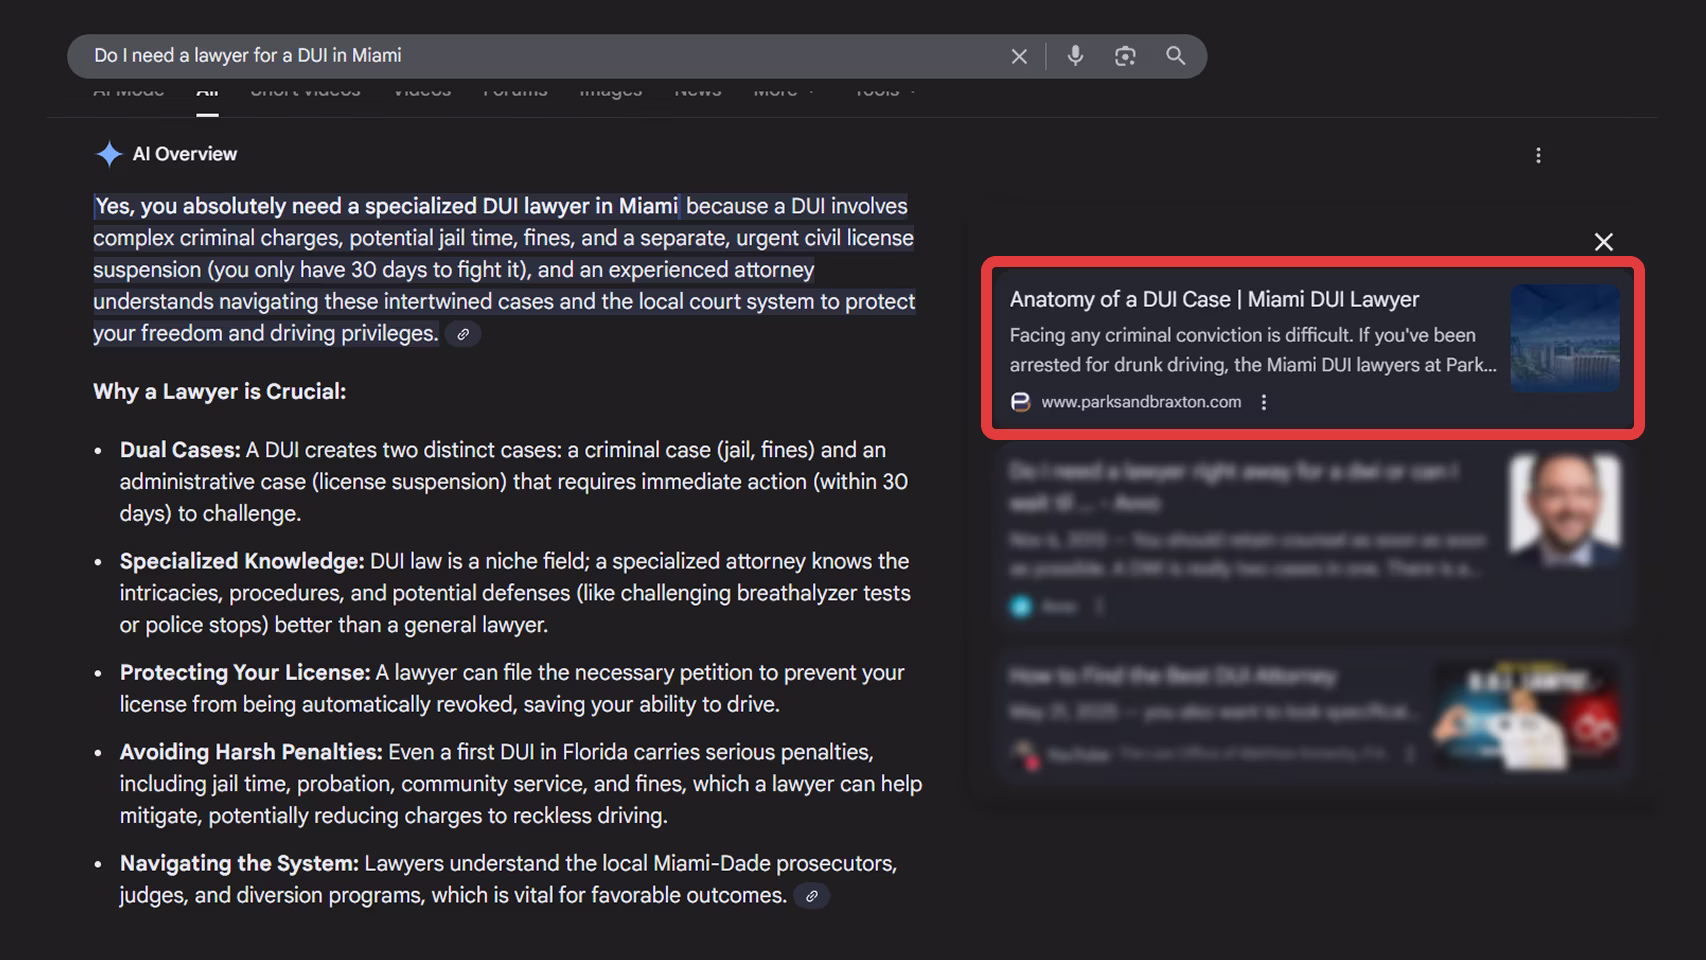Visit the www.parksandbraxton.com link
Viewport: 1706px width, 960px height.
coord(1141,402)
